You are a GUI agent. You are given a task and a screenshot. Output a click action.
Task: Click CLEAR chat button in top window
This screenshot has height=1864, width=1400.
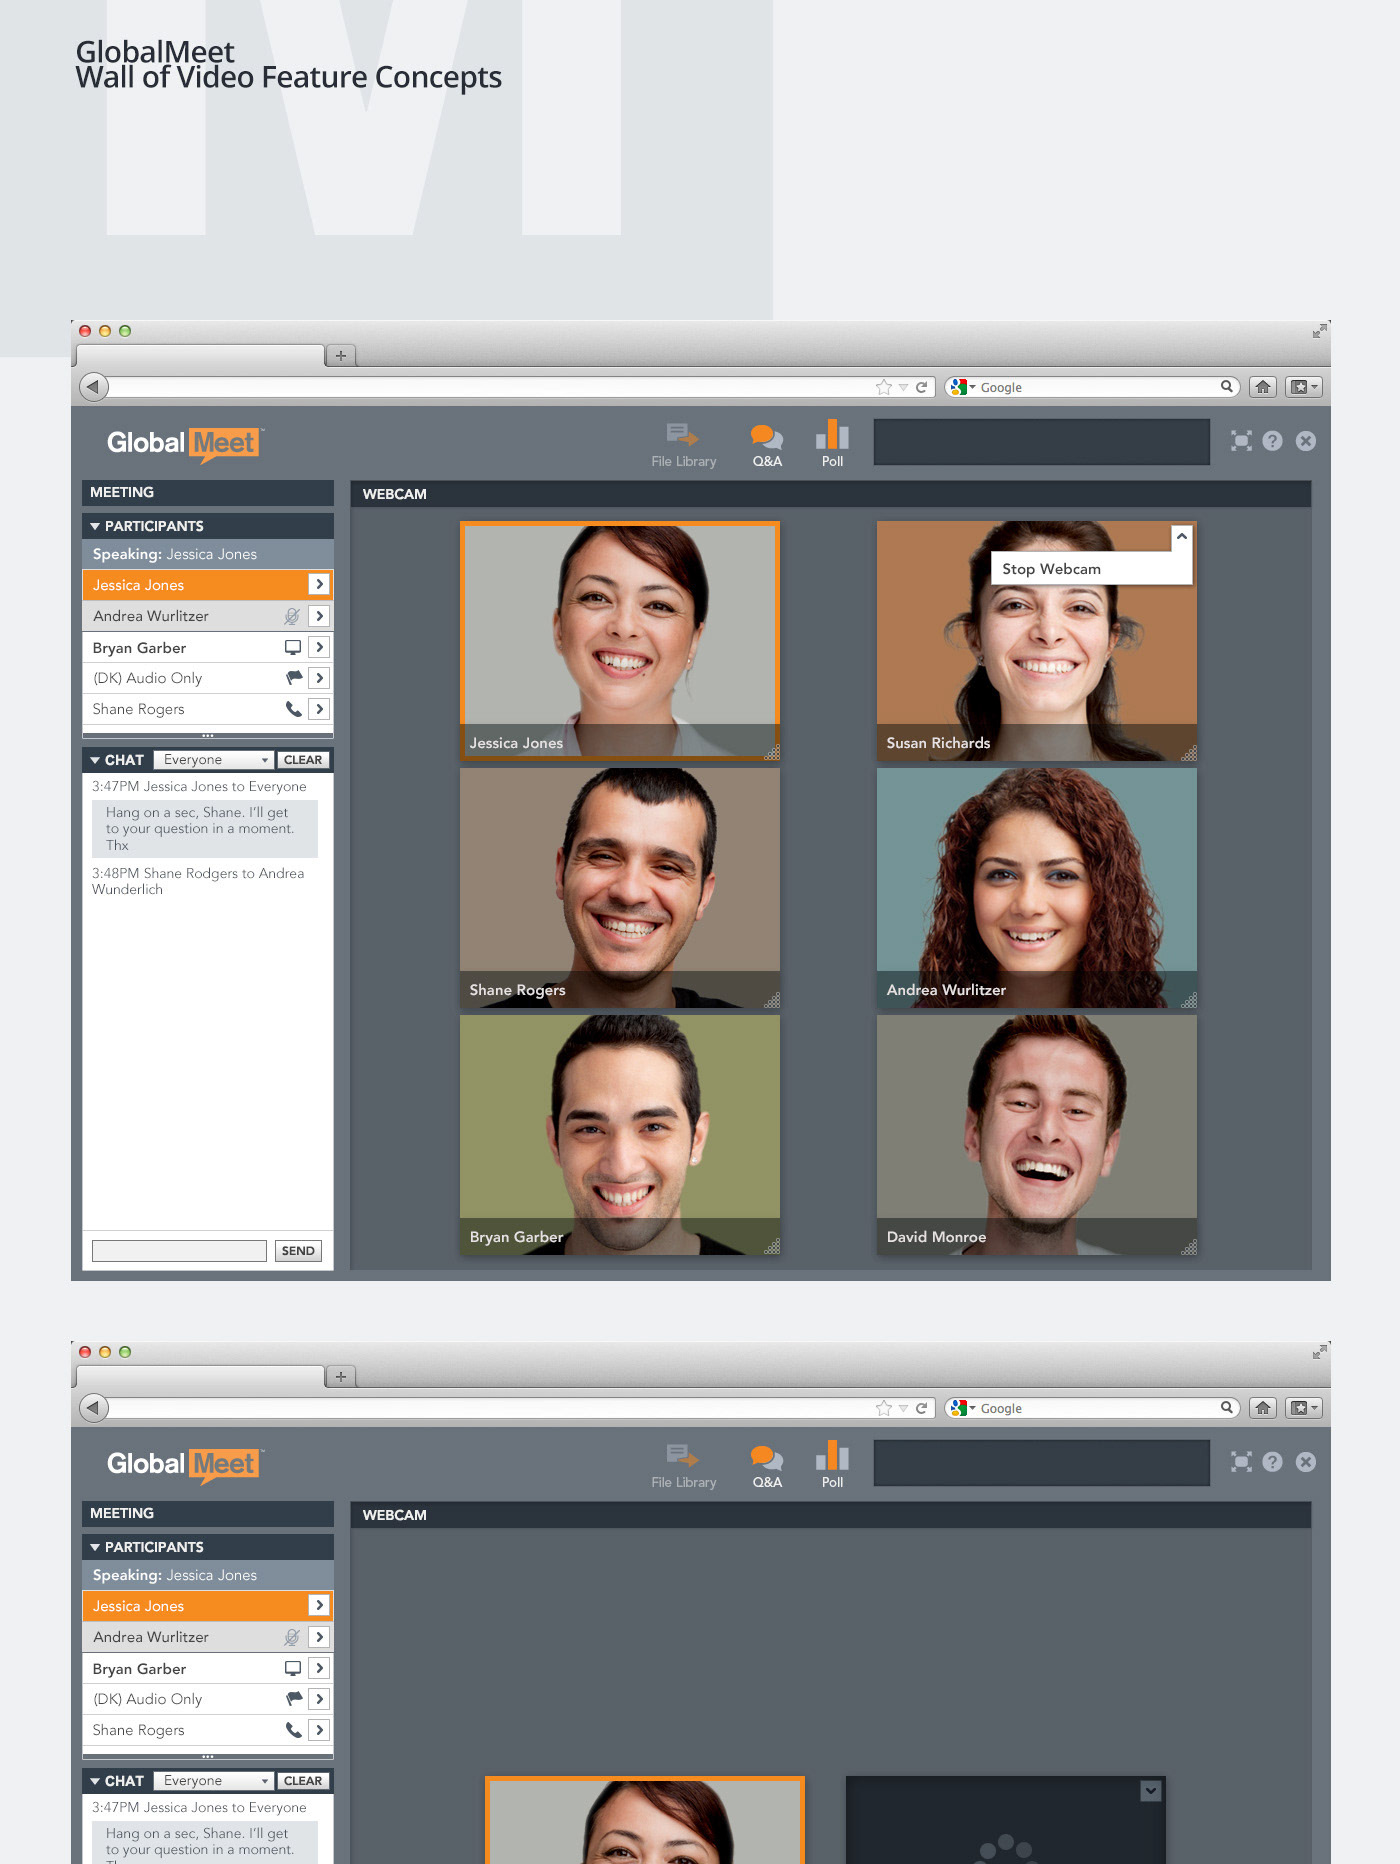[302, 760]
